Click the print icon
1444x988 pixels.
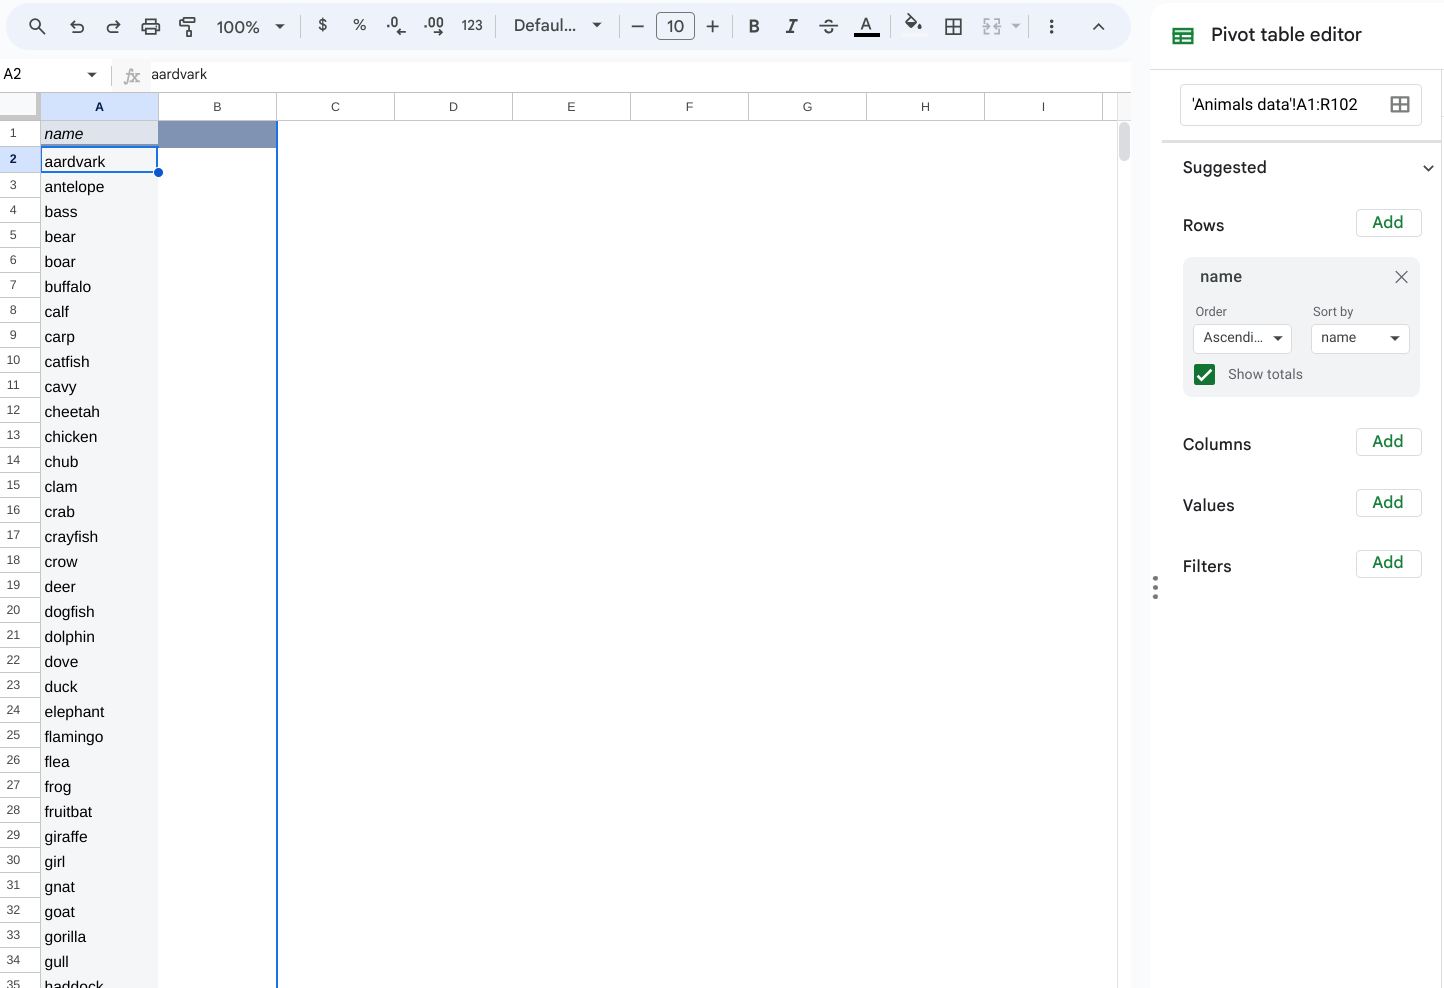[150, 27]
